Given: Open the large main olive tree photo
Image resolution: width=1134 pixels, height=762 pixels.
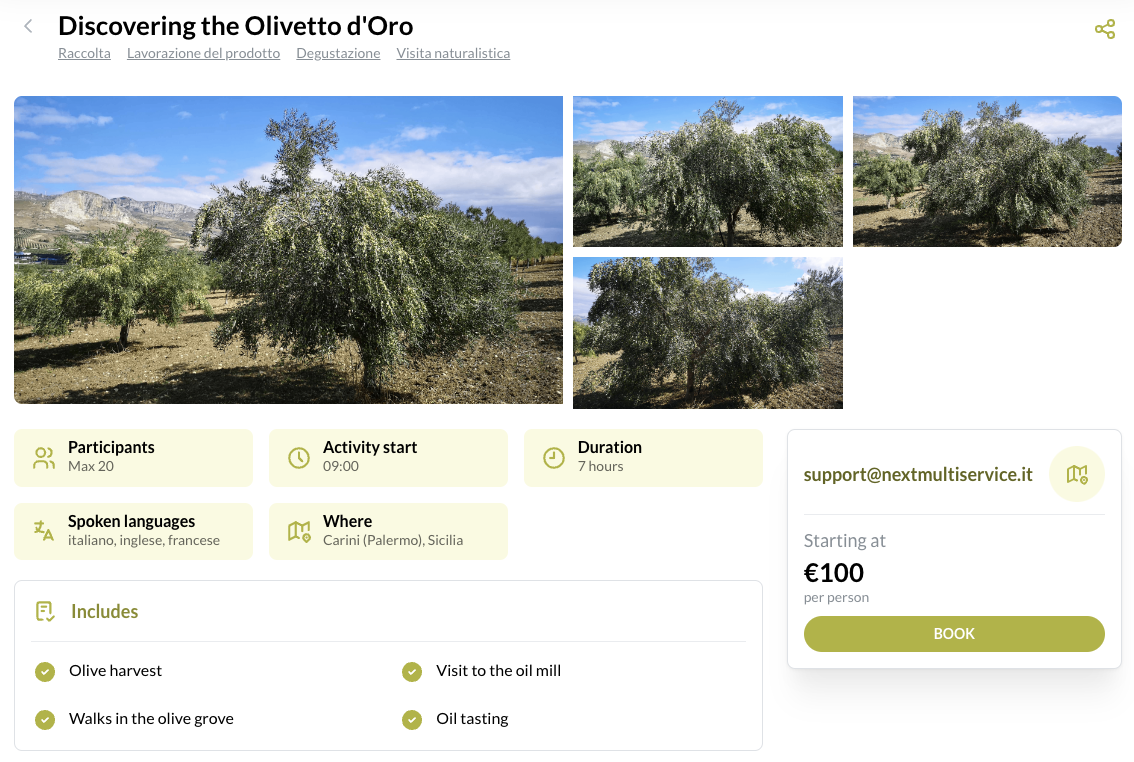Looking at the screenshot, I should click(x=288, y=250).
